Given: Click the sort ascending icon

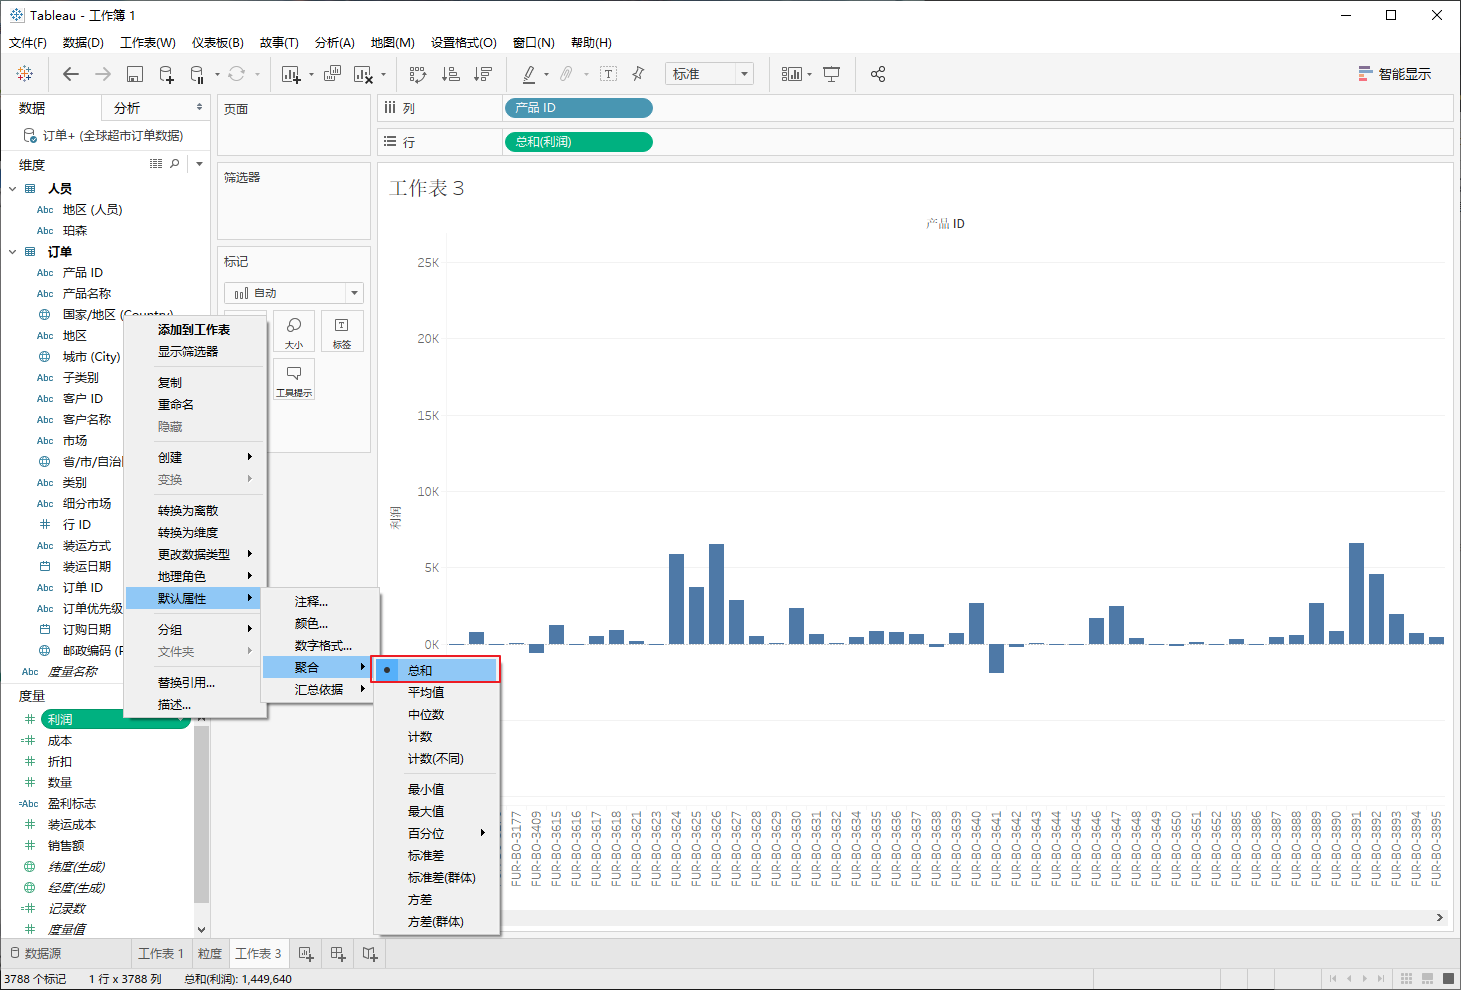Looking at the screenshot, I should tap(451, 74).
